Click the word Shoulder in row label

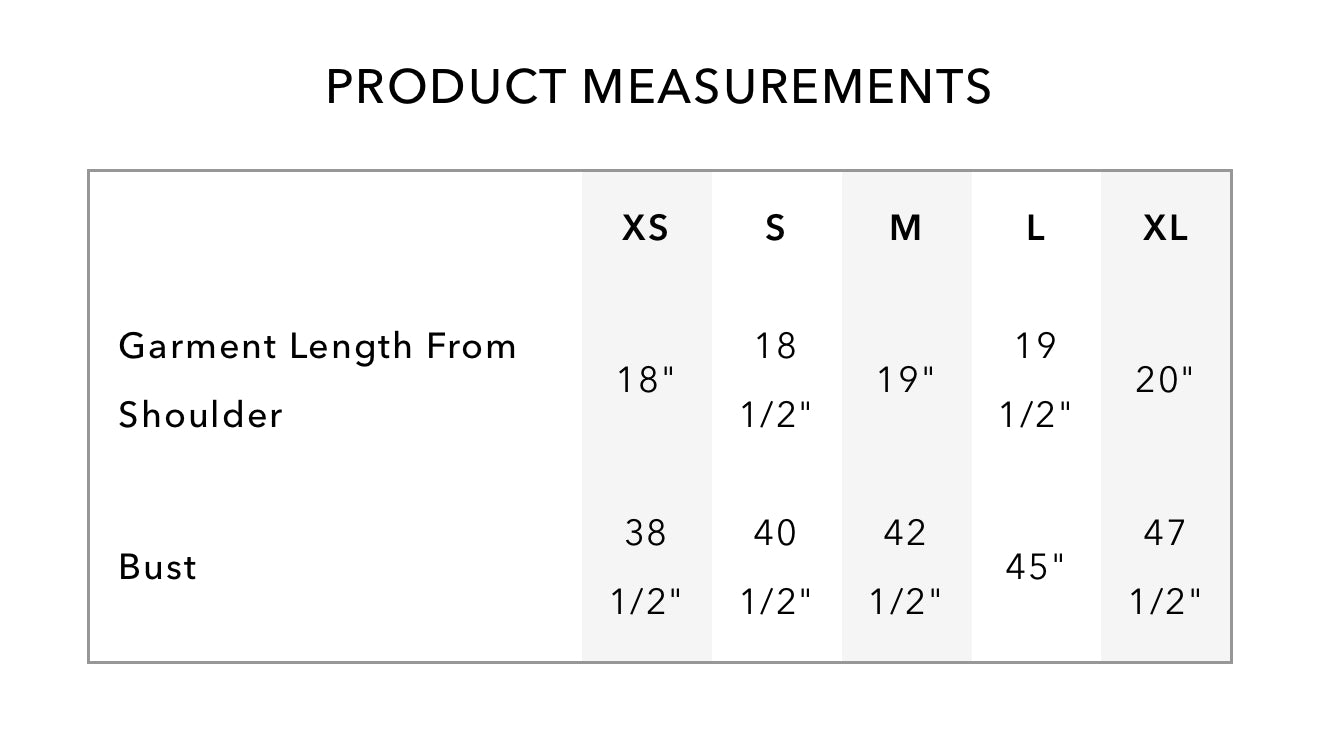pos(201,415)
